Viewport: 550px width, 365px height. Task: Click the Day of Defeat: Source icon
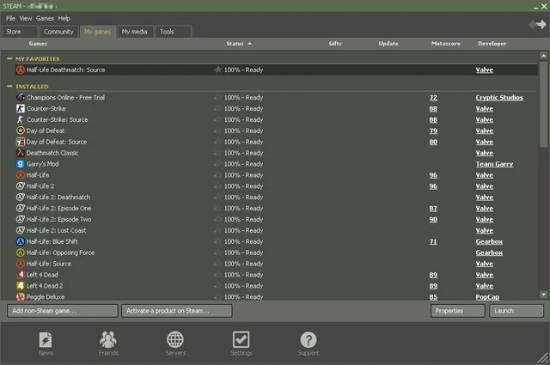[x=20, y=142]
